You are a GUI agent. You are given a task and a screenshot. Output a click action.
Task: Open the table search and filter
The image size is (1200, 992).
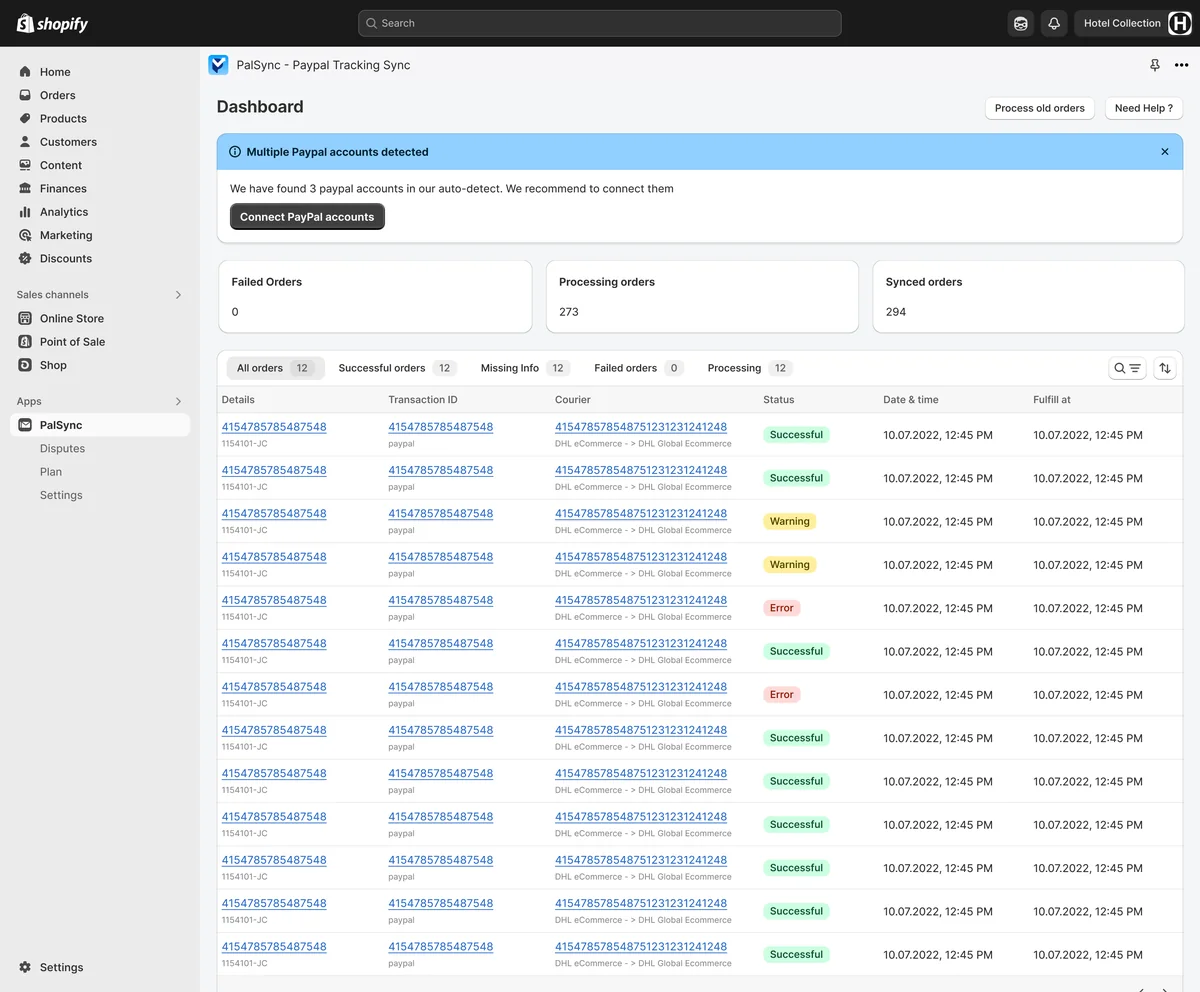coord(1127,368)
